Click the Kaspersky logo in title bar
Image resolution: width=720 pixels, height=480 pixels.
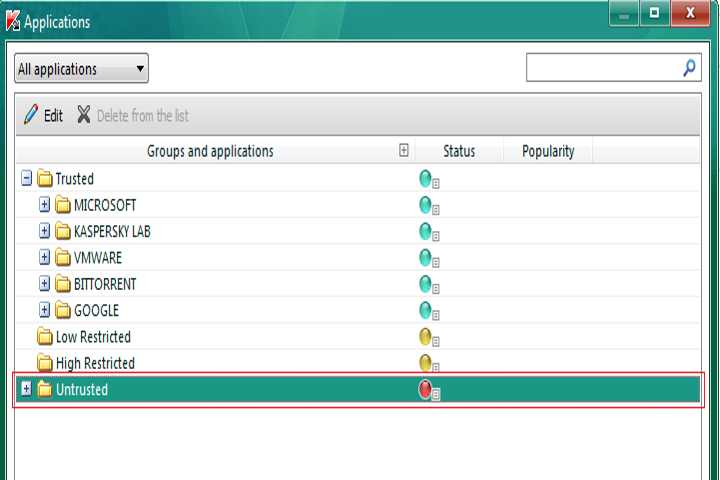click(x=13, y=20)
